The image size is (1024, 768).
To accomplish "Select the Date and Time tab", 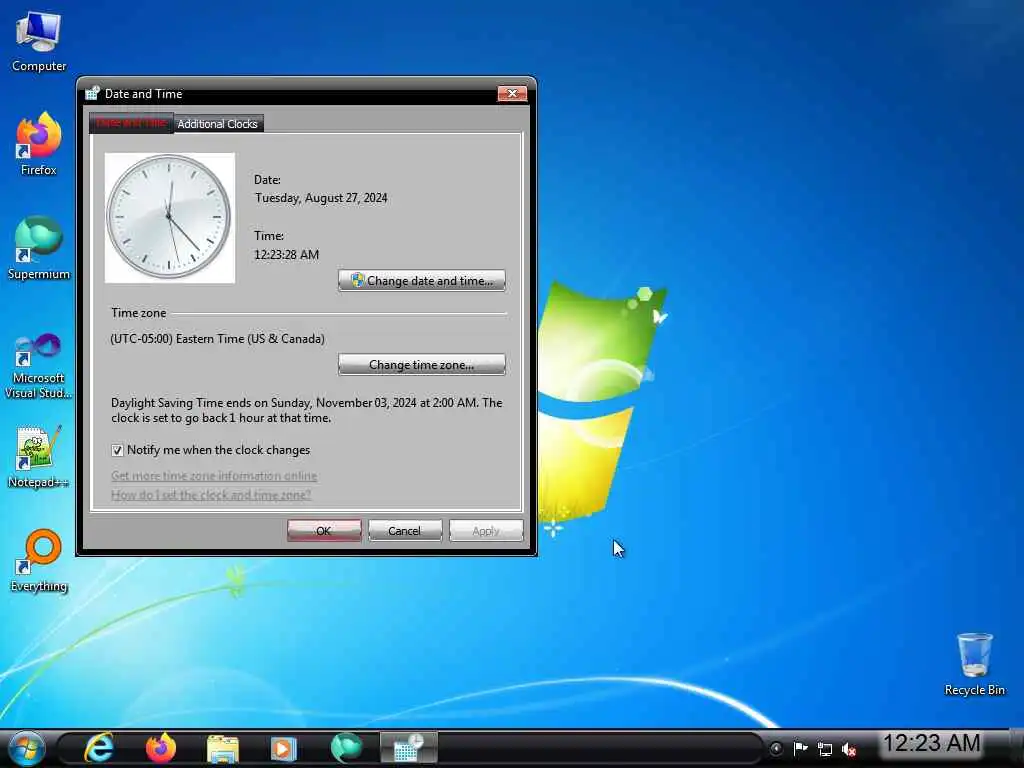I will point(131,123).
